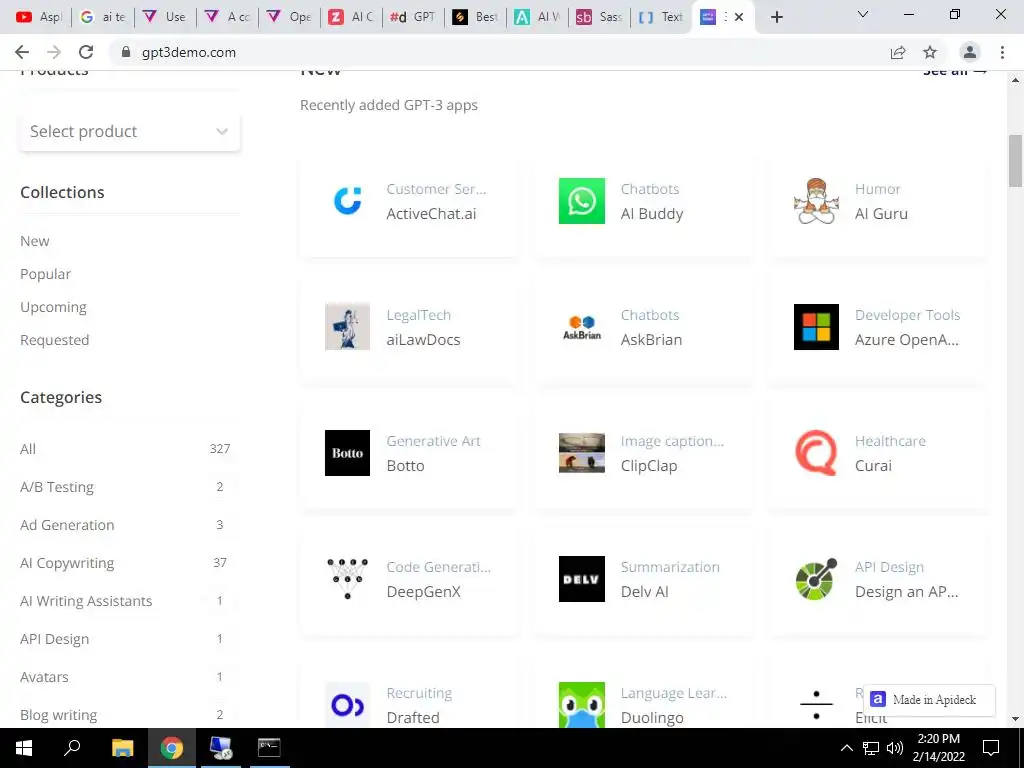The height and width of the screenshot is (768, 1024).
Task: Open File Explorer from taskbar
Action: 122,748
